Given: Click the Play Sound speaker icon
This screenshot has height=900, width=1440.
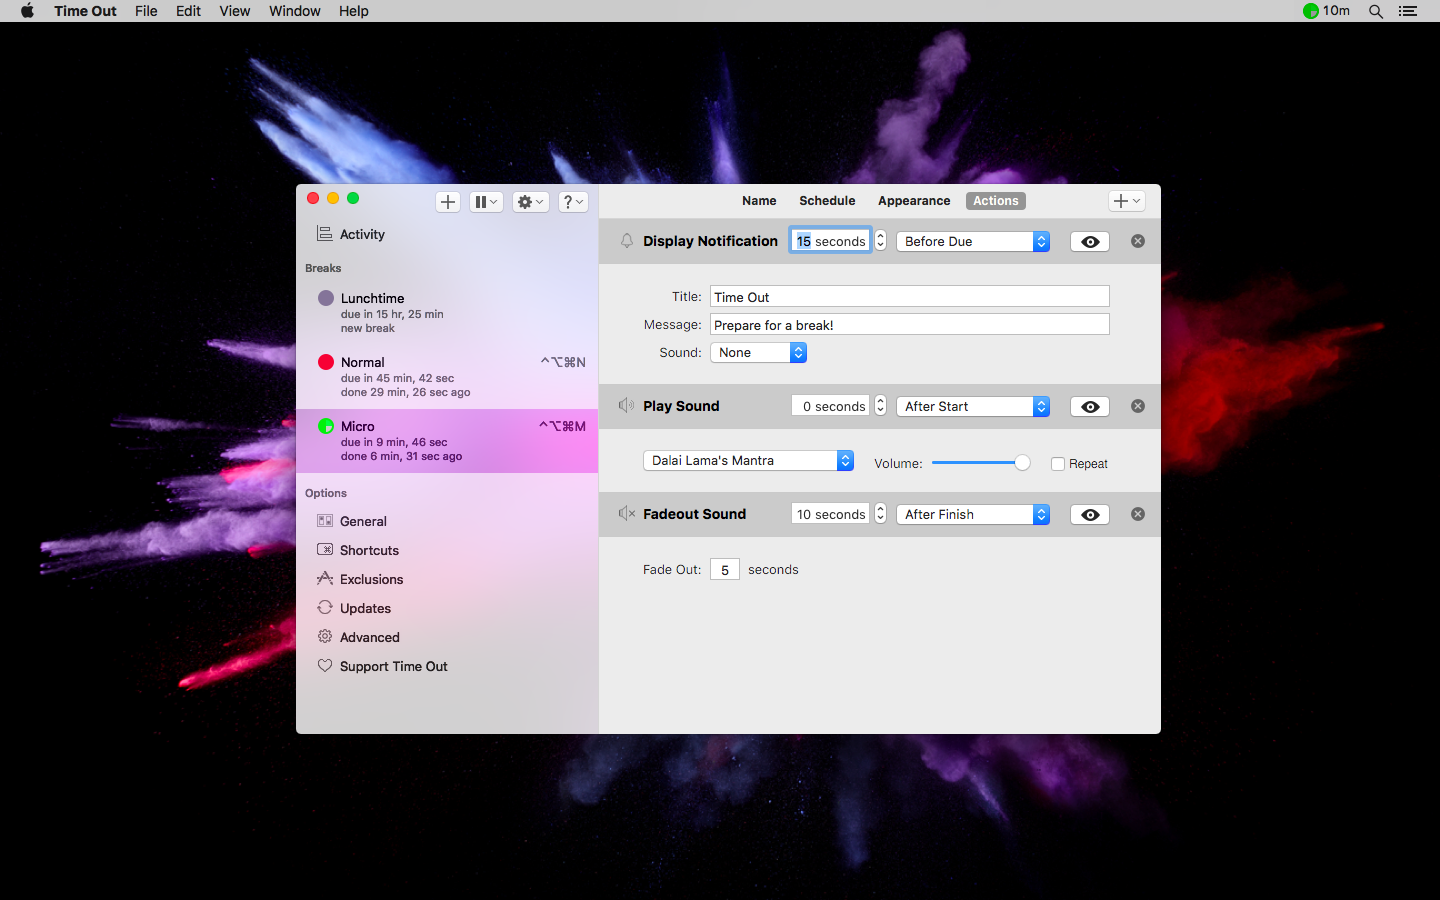Looking at the screenshot, I should tap(626, 405).
